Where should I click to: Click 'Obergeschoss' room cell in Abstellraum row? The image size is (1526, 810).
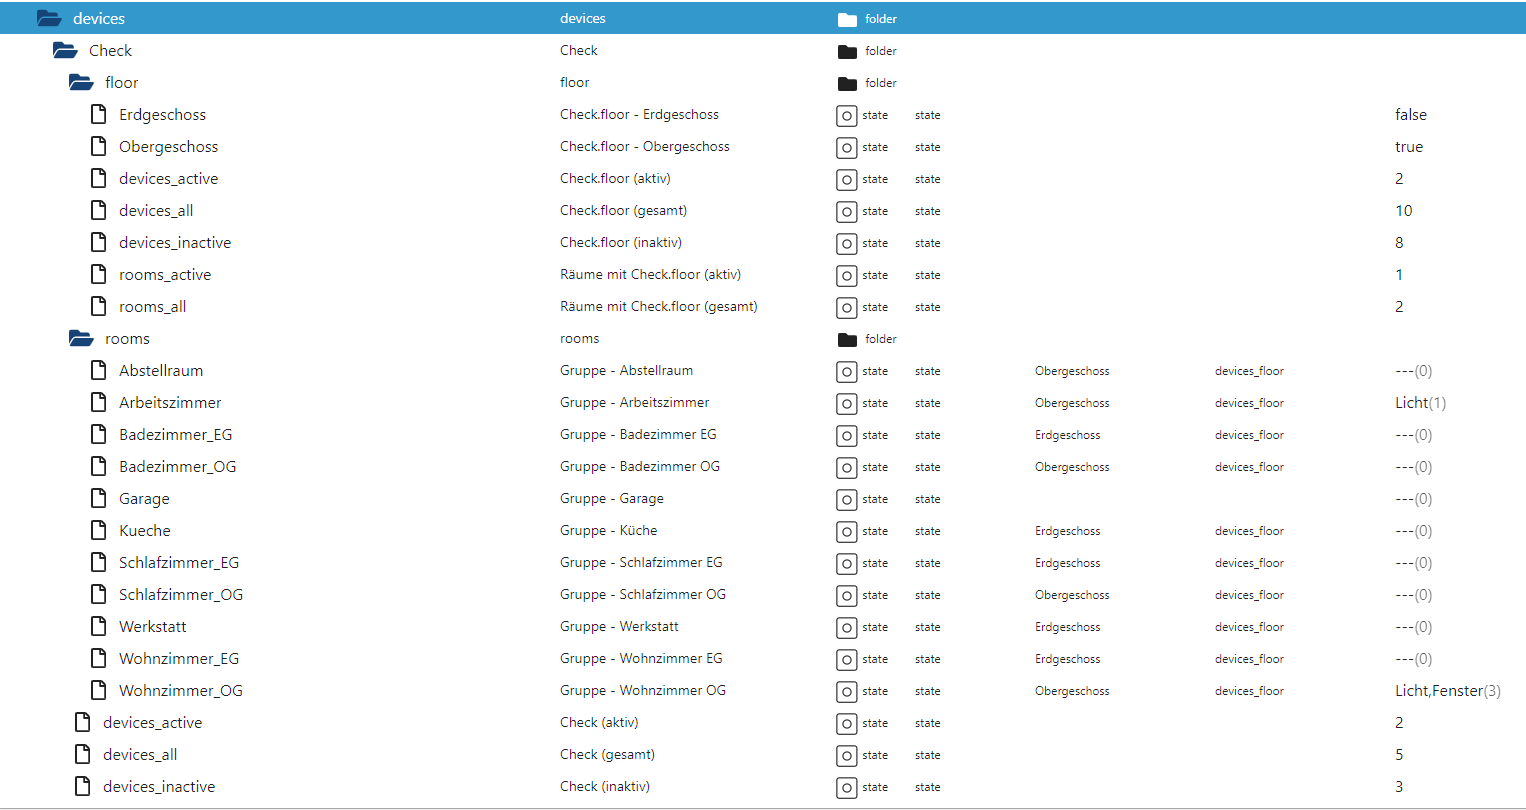[1072, 371]
